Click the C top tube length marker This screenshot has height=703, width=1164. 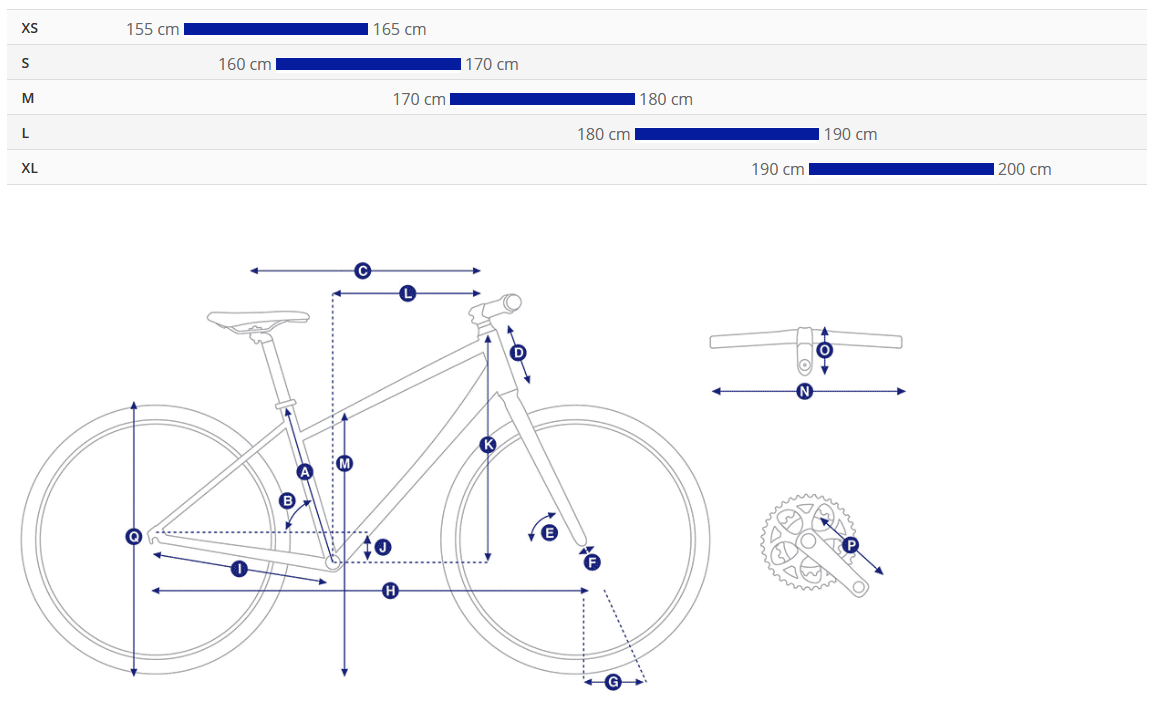[363, 271]
